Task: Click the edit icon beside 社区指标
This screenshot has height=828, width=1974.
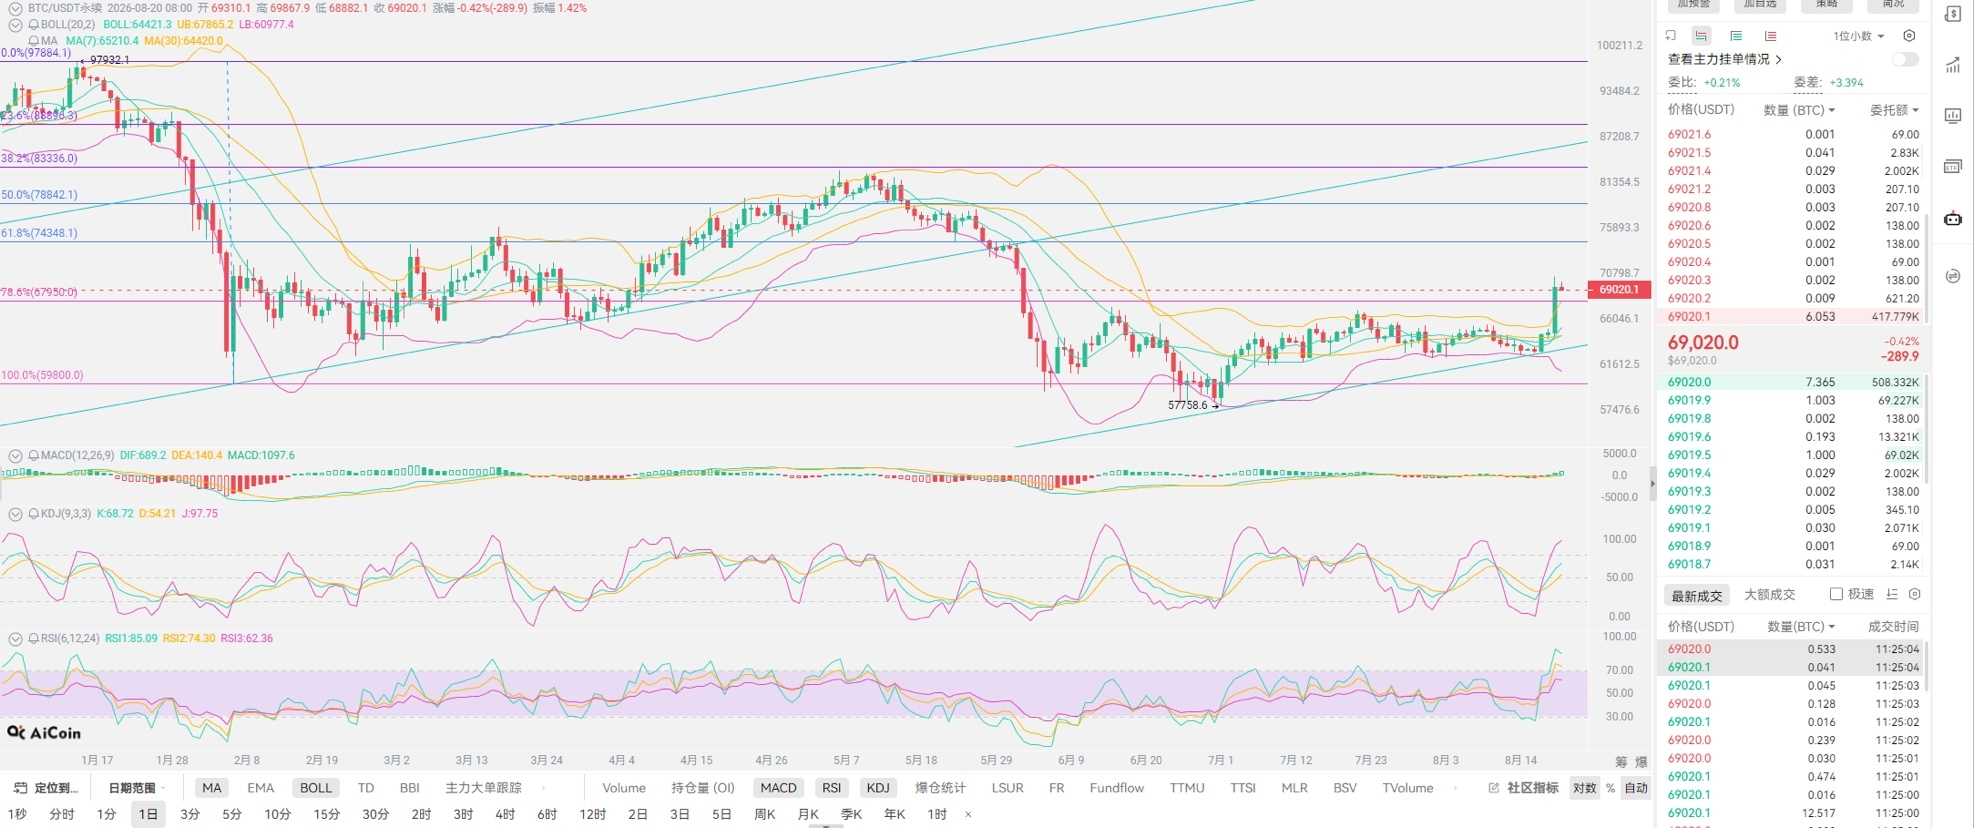Action: tap(1494, 788)
